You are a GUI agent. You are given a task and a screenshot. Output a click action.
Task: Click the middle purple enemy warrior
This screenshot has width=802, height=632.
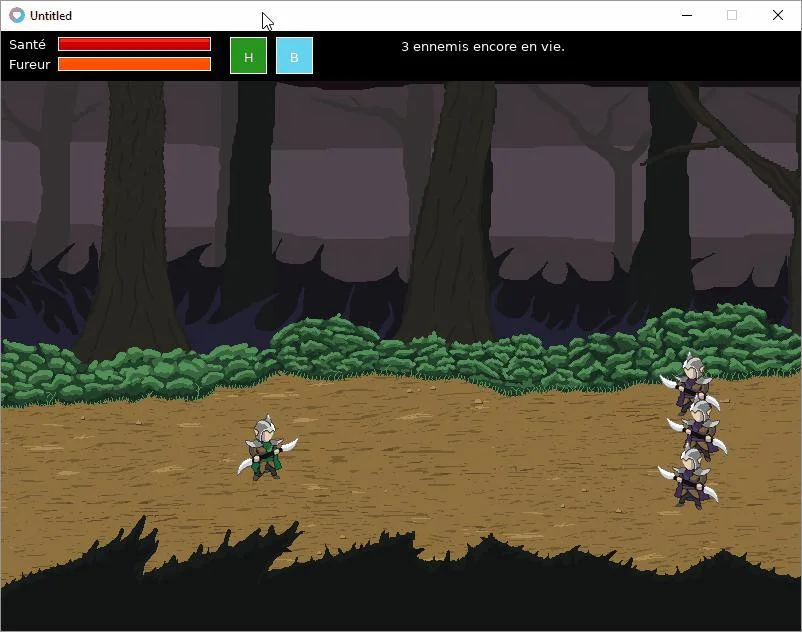click(698, 428)
